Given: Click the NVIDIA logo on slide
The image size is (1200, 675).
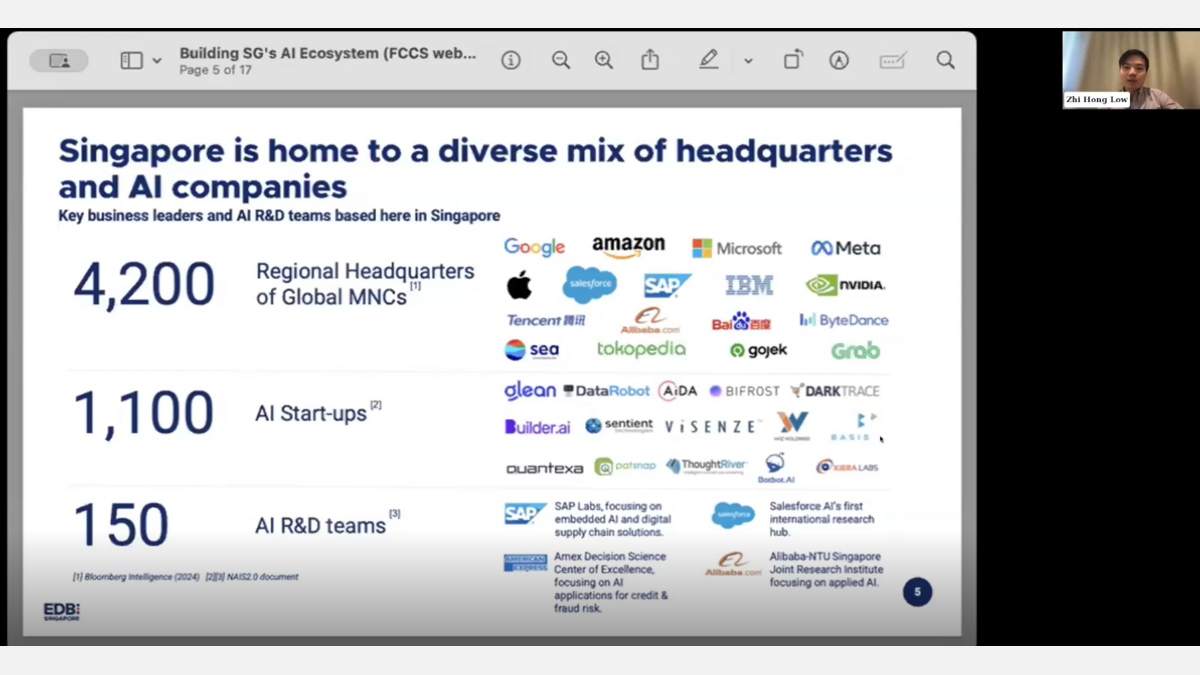Looking at the screenshot, I should (x=845, y=285).
